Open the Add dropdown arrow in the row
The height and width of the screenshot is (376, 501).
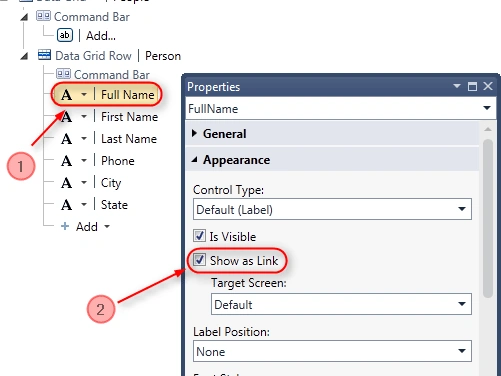point(107,227)
